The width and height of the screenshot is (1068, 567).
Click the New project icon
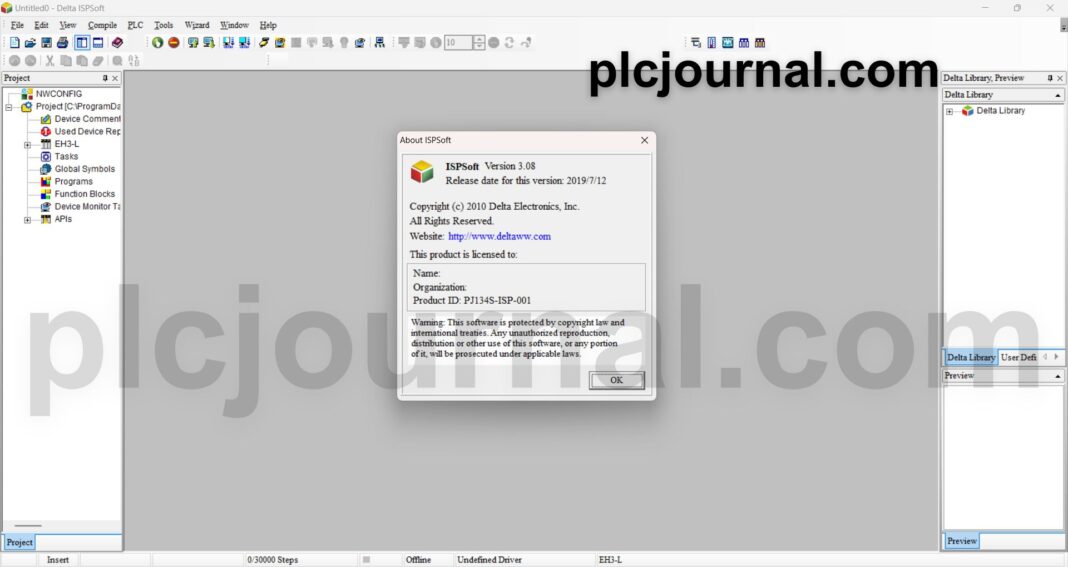click(14, 43)
